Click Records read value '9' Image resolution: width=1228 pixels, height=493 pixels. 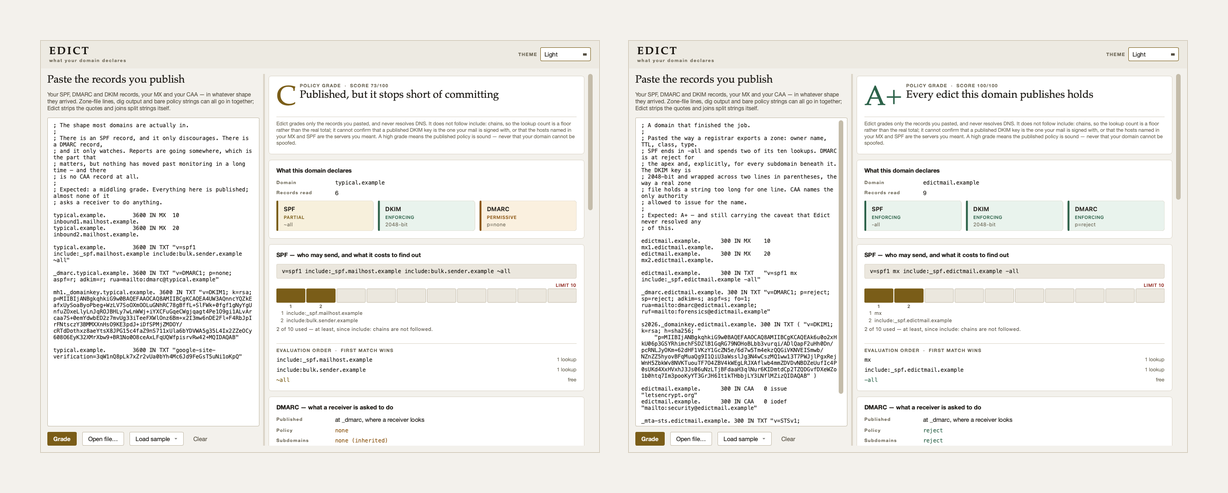click(x=925, y=191)
